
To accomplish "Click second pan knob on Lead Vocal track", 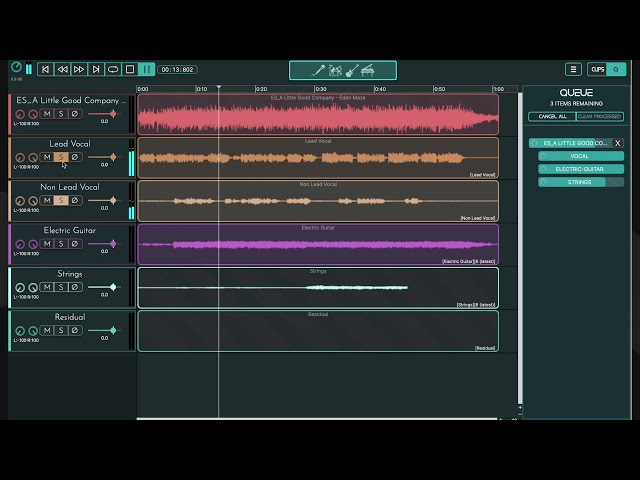I will (x=33, y=158).
